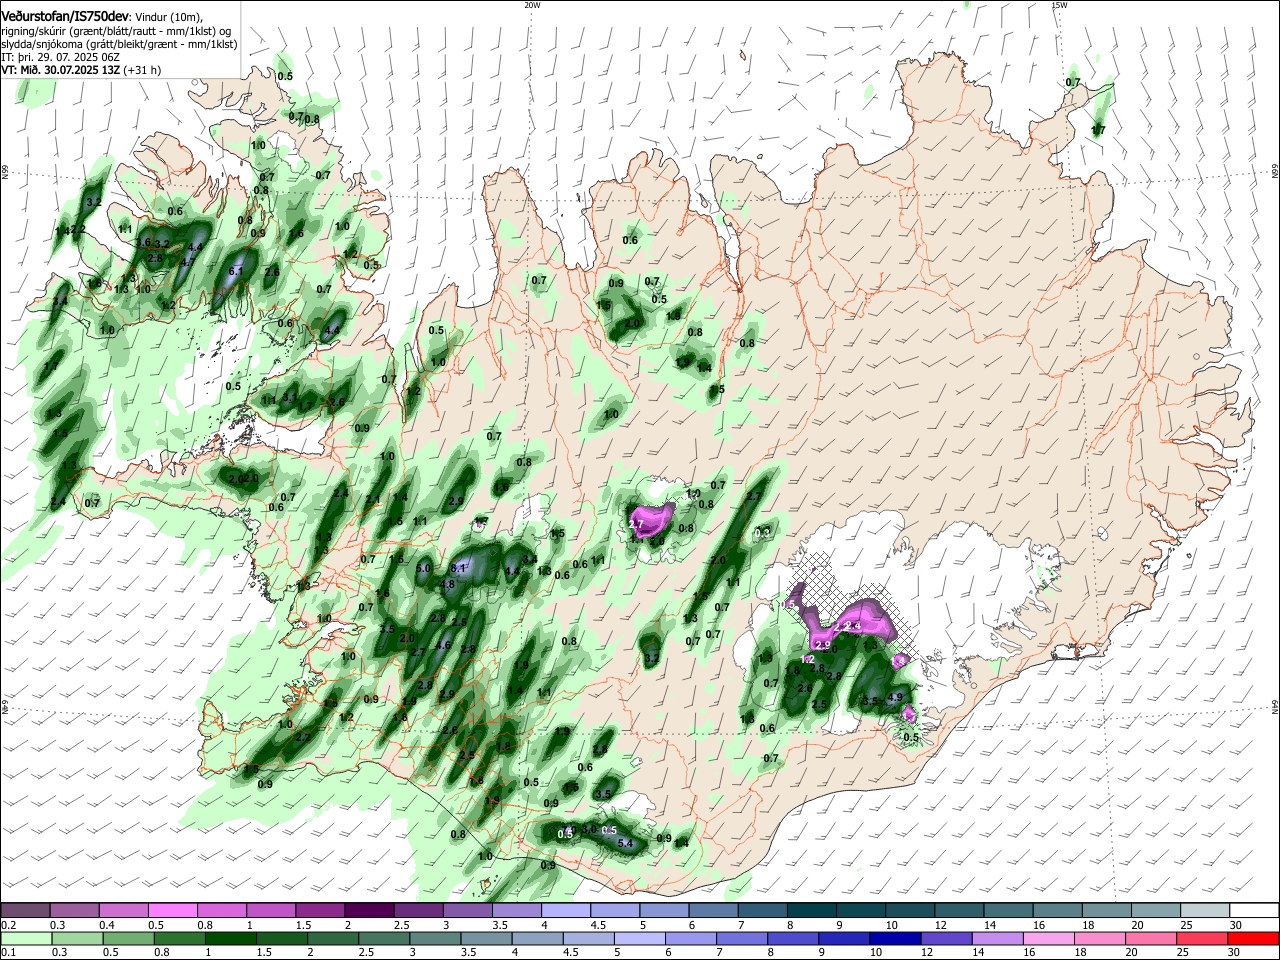Click the 'Vindur (10m)' wind description text
The height and width of the screenshot is (960, 1280).
pyautogui.click(x=167, y=16)
